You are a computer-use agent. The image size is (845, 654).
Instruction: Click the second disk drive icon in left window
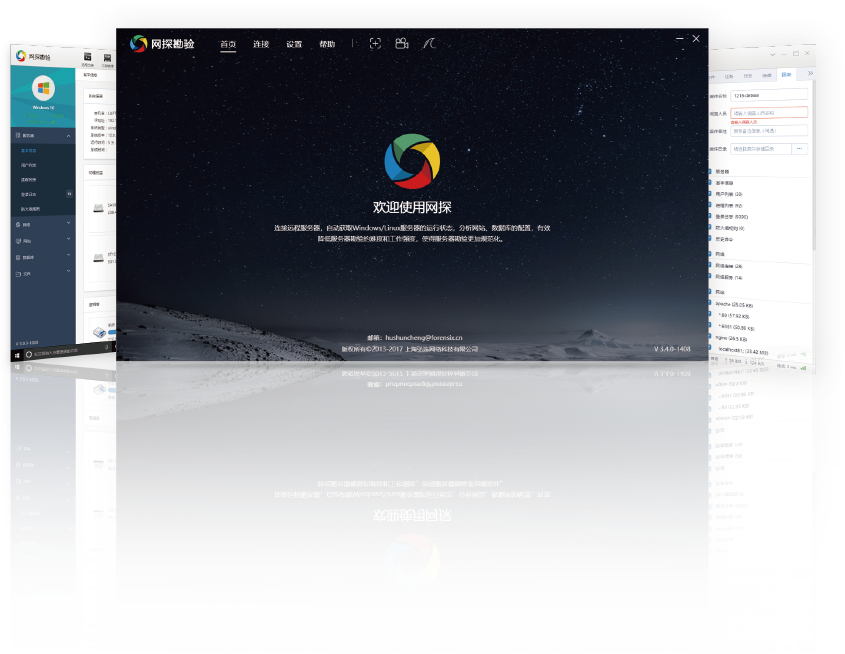(x=98, y=258)
